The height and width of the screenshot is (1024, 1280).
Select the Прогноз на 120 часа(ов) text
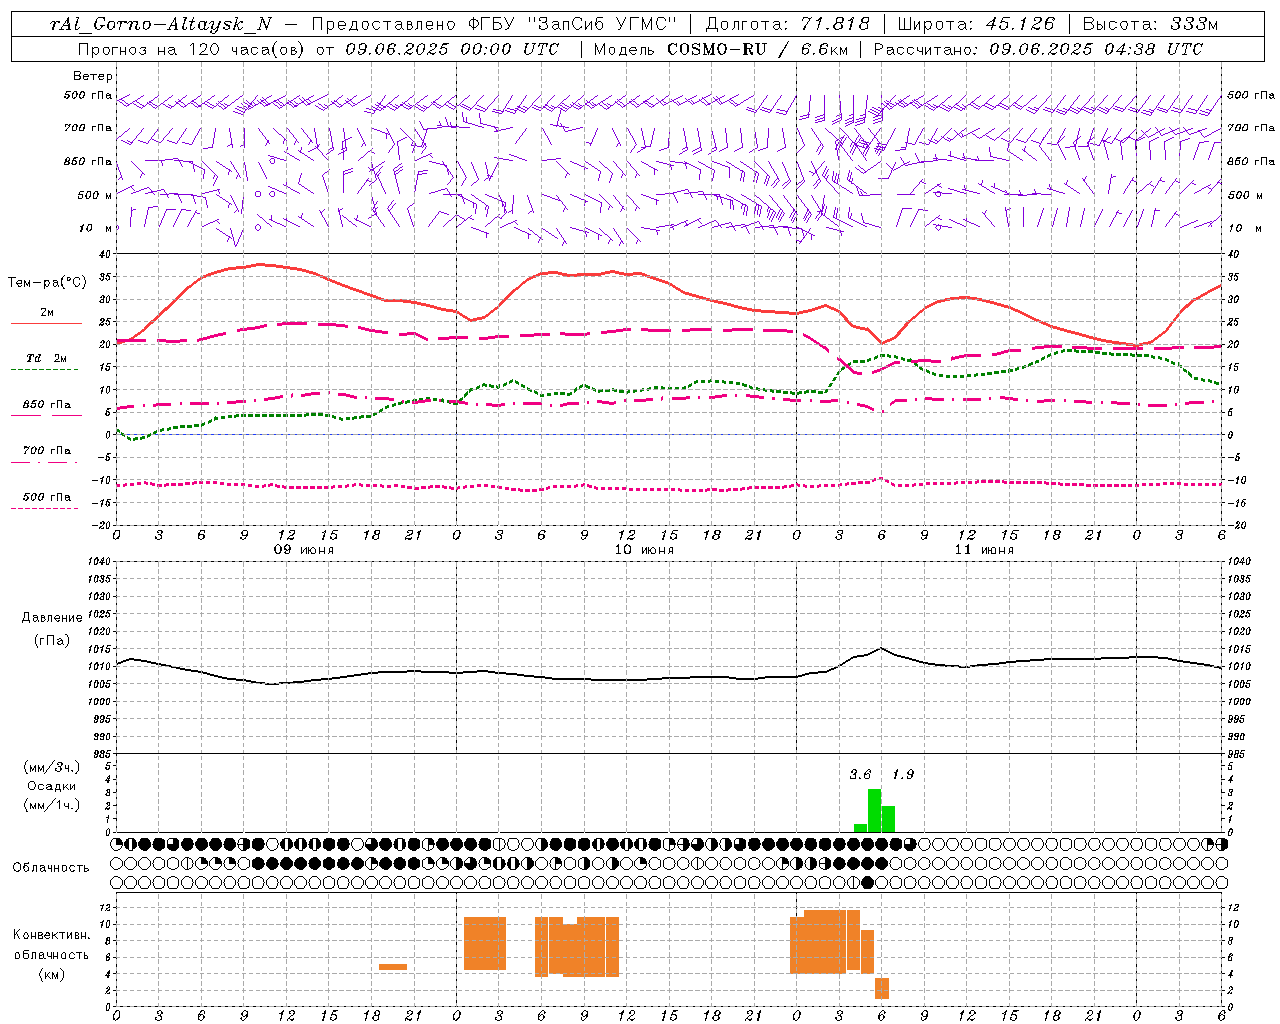[x=191, y=49]
